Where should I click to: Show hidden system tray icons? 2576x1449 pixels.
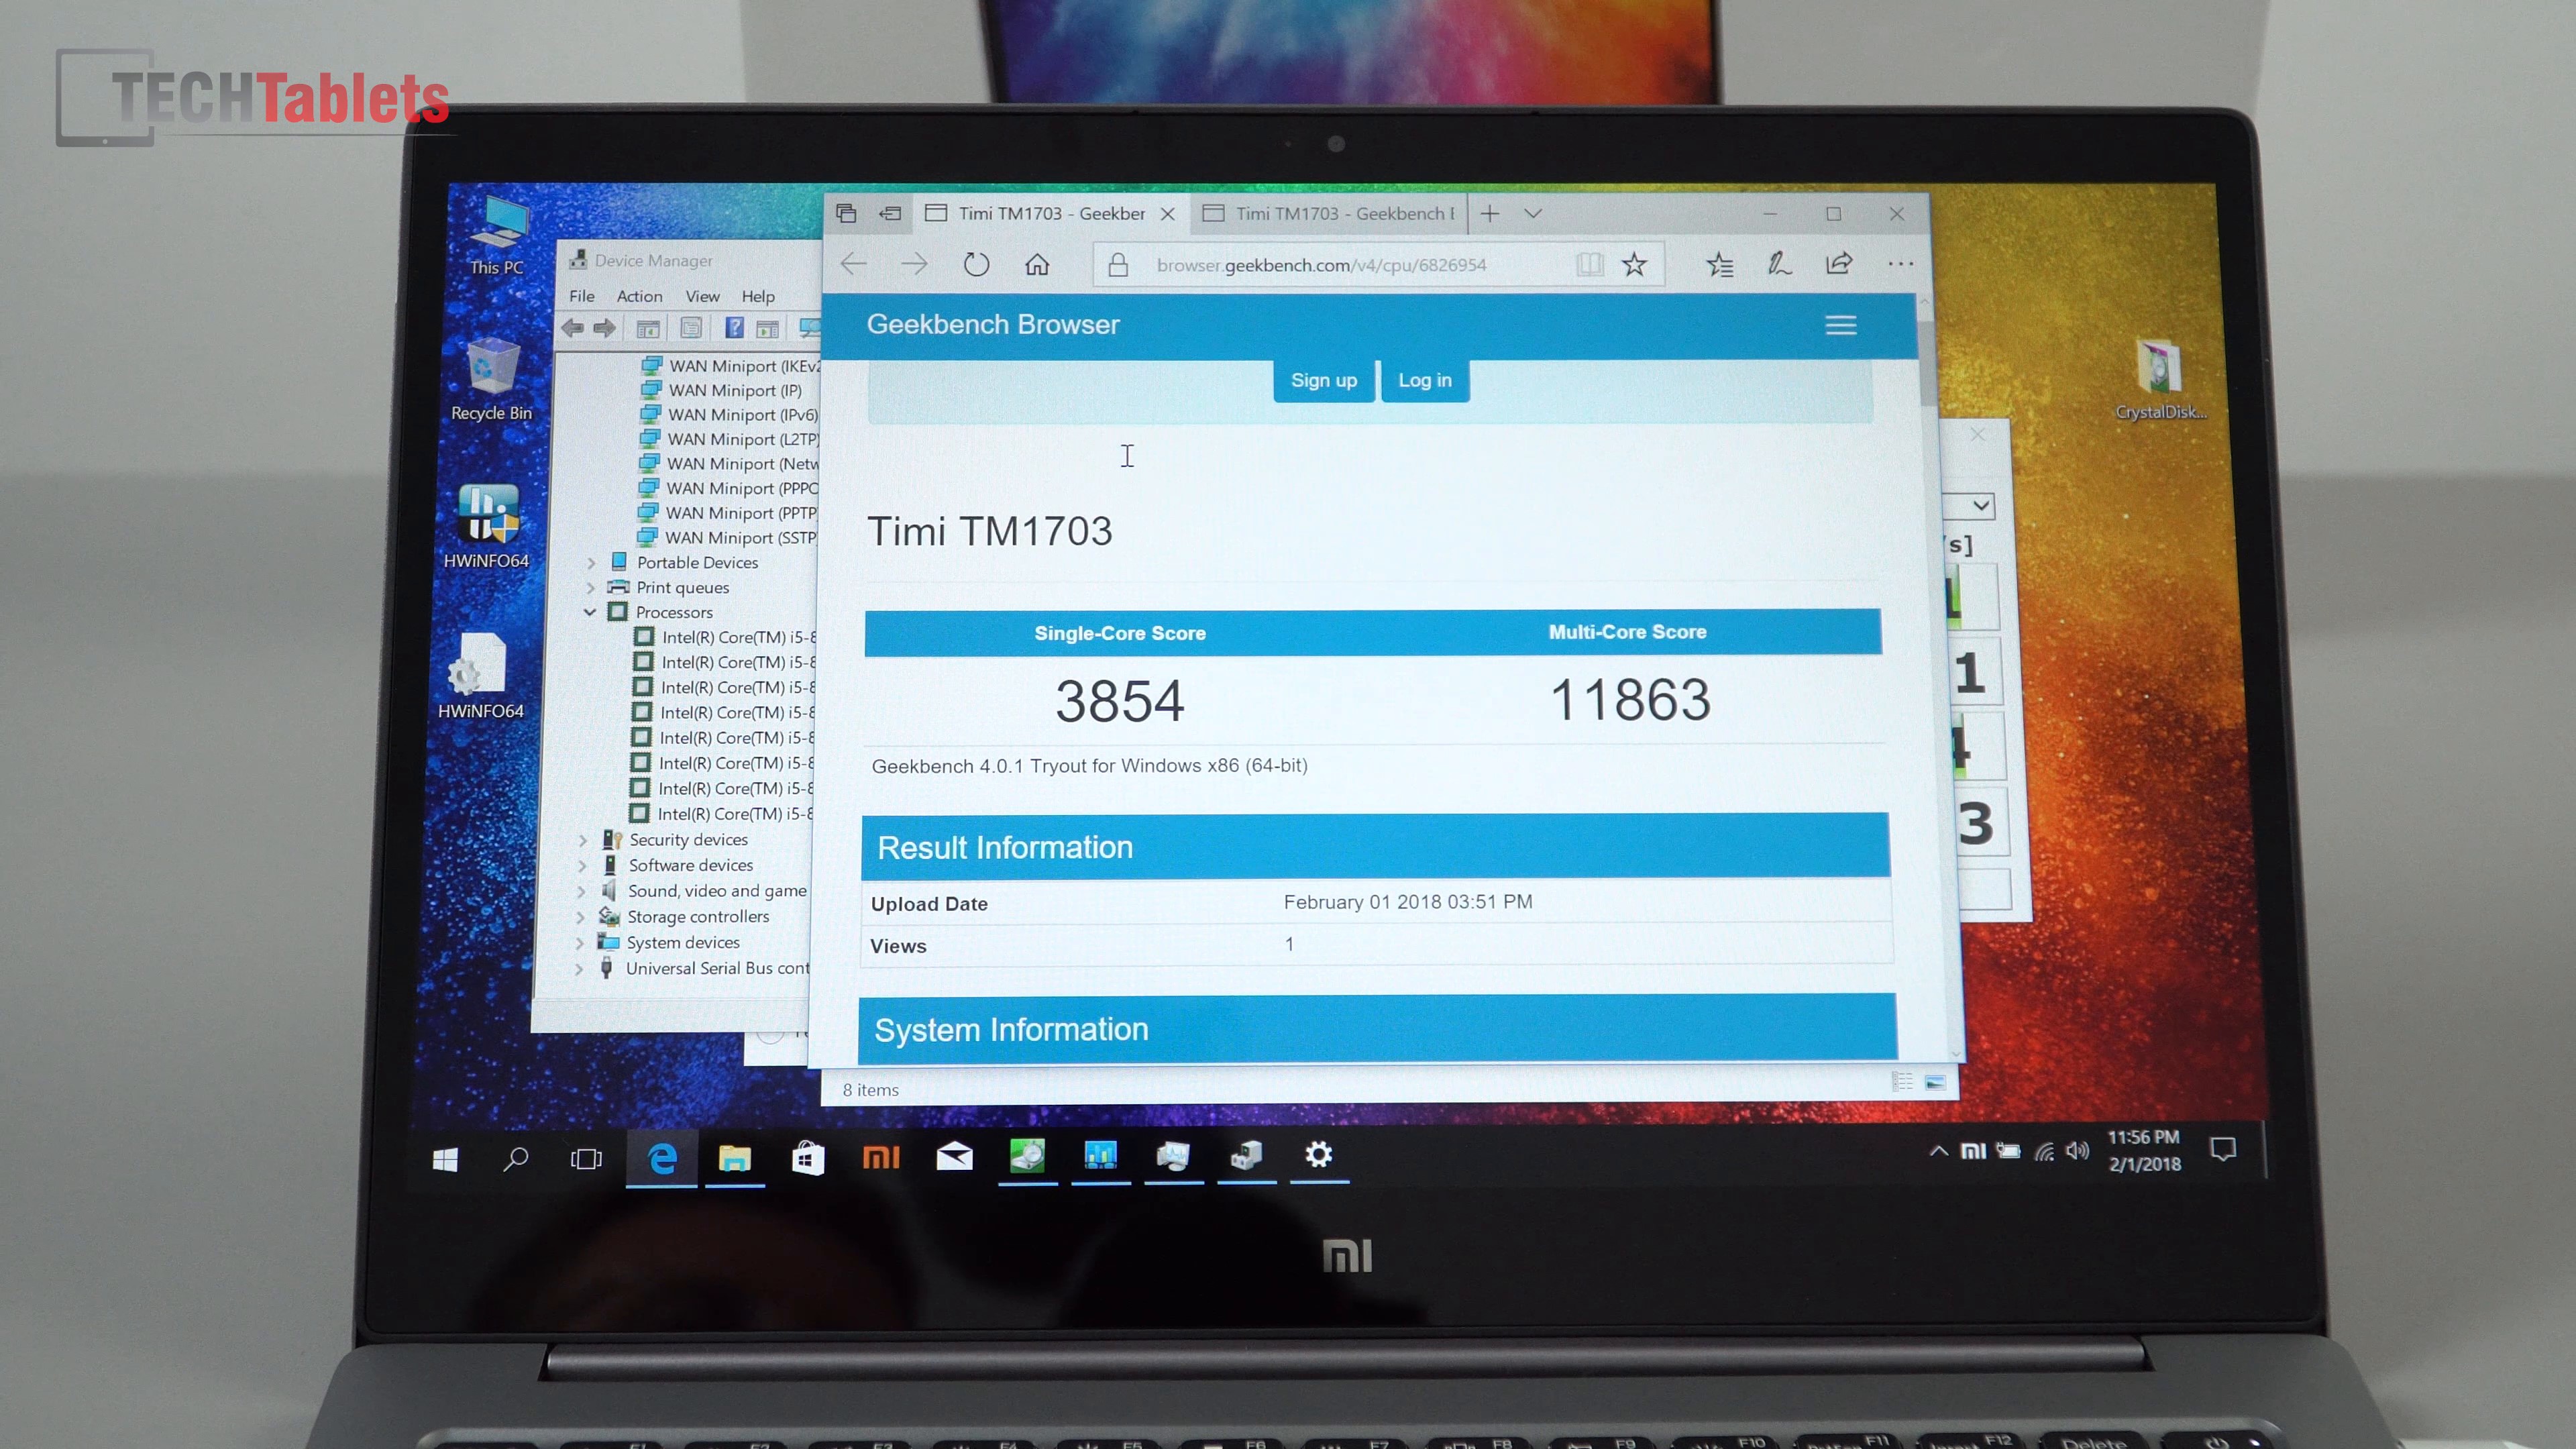(x=1938, y=1151)
